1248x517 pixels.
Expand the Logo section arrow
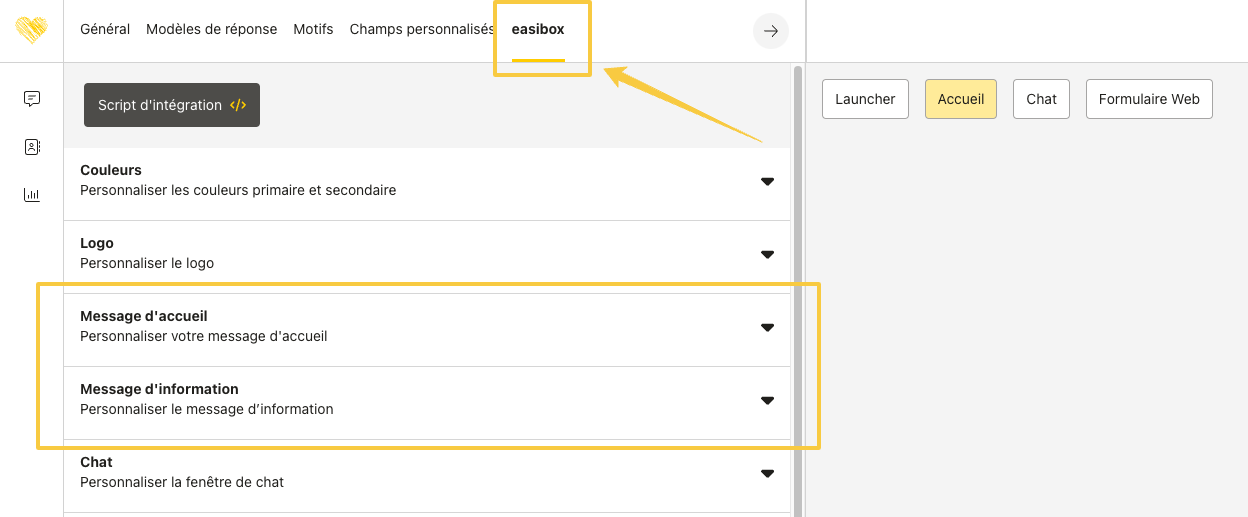point(767,254)
